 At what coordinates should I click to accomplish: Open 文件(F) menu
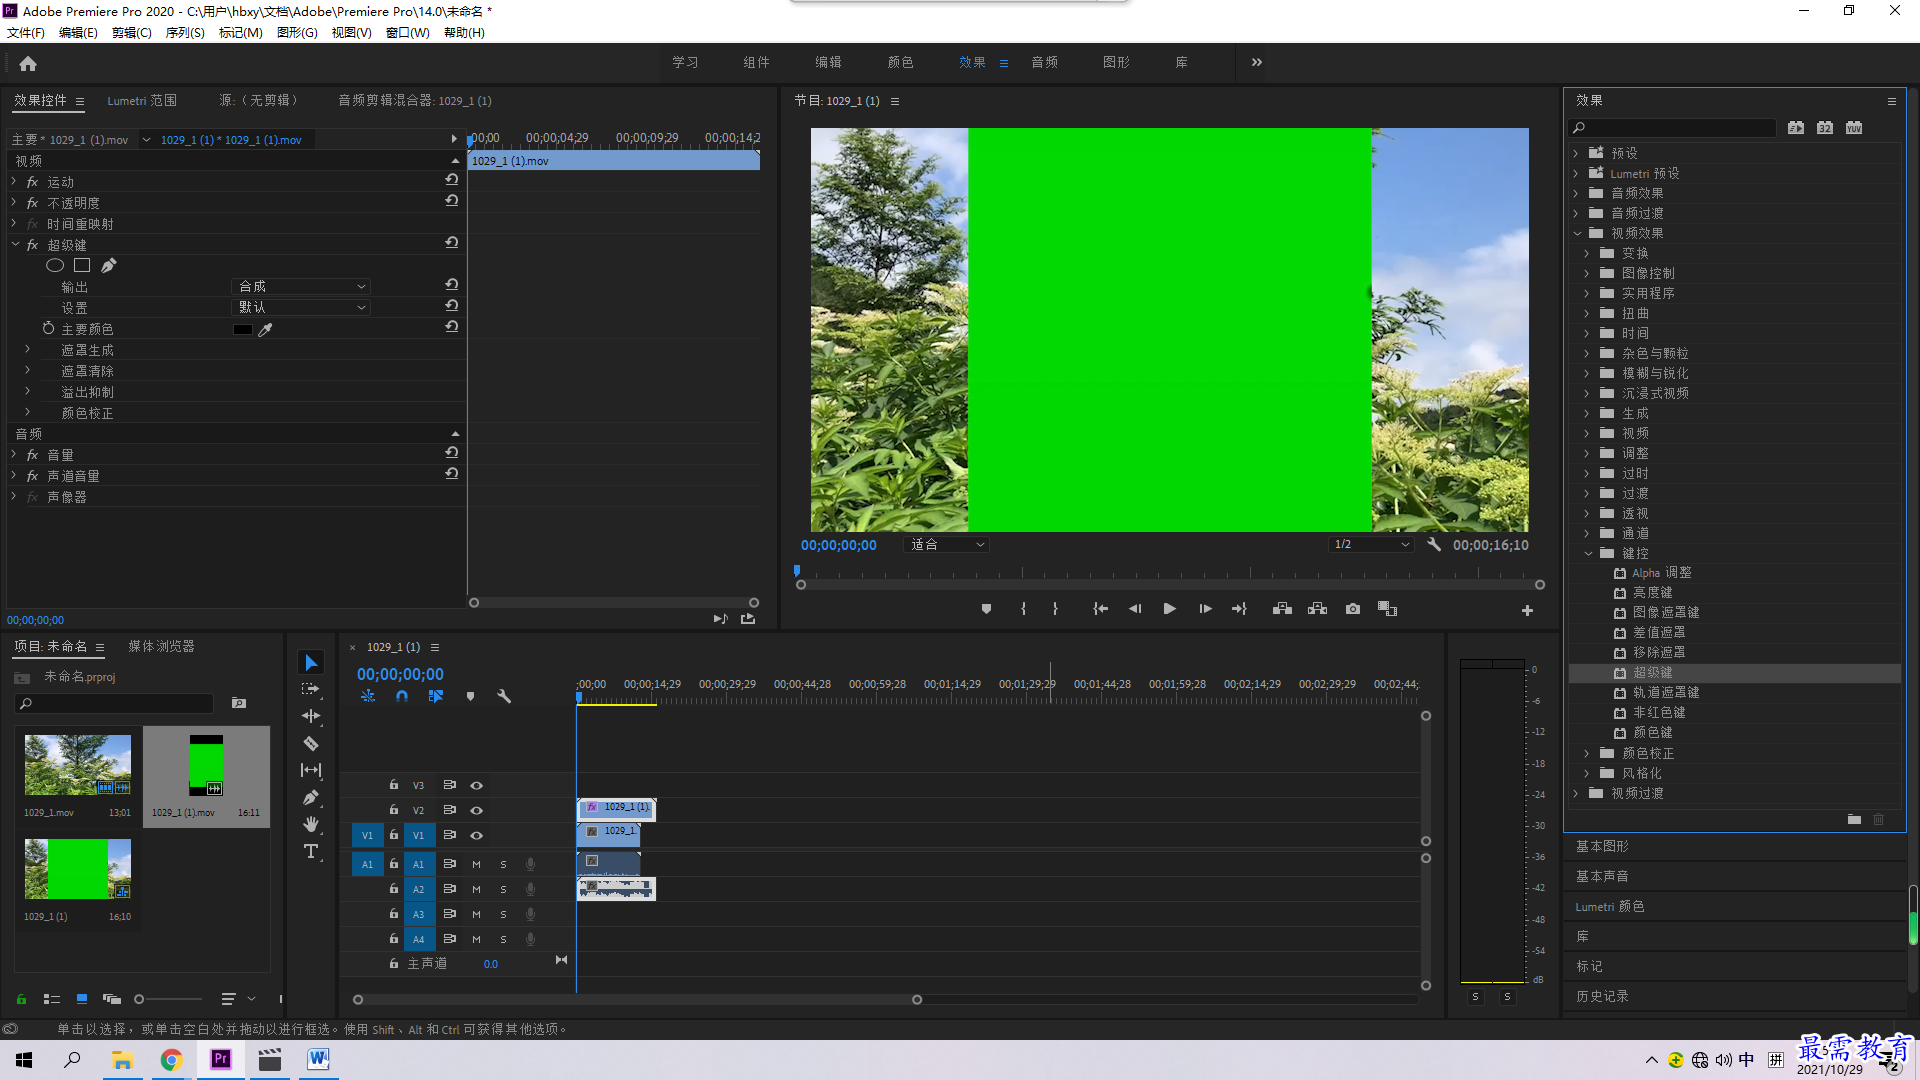coord(26,32)
